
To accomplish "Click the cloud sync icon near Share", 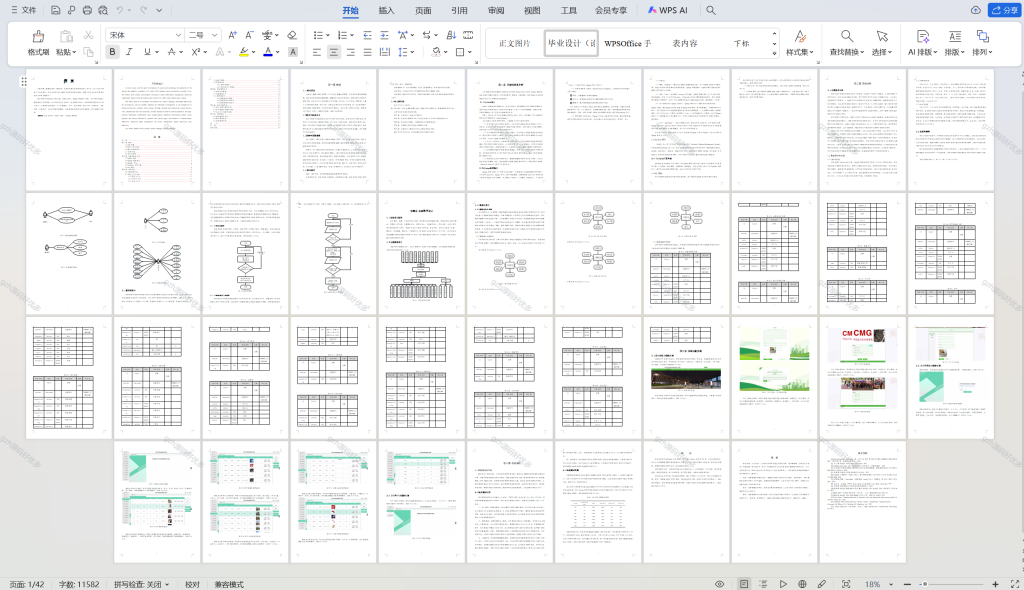I will click(976, 10).
